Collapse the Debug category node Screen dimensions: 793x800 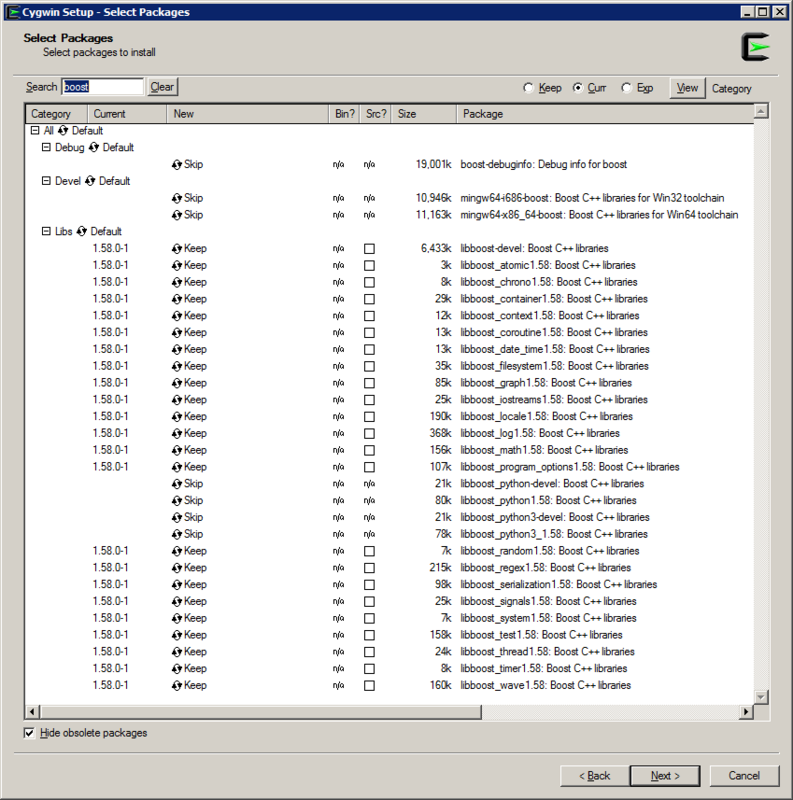tap(46, 147)
